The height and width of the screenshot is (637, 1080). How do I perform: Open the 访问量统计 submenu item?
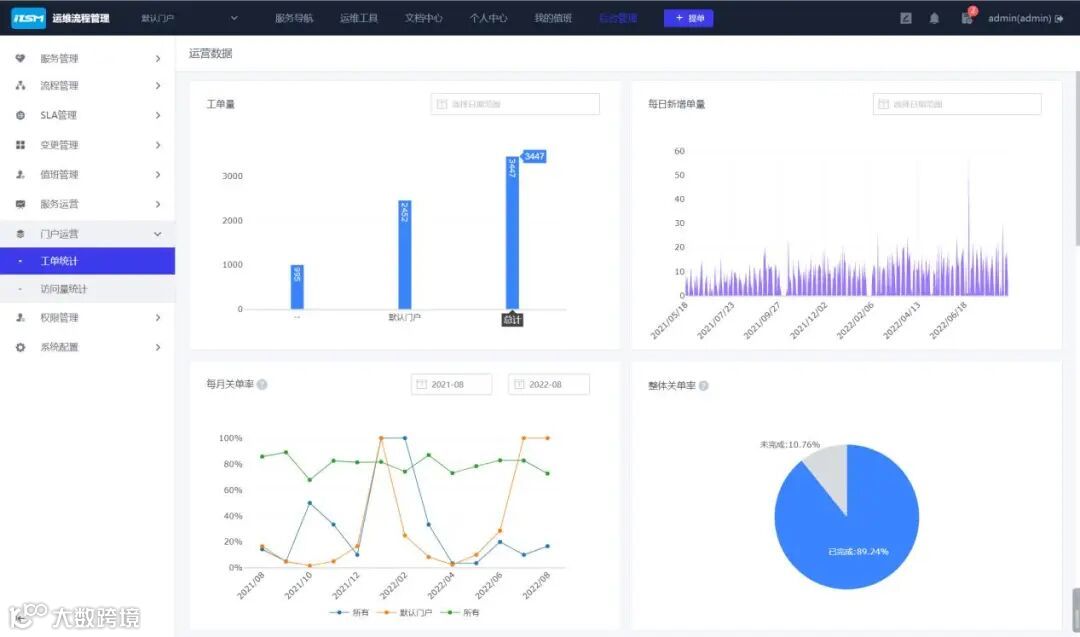[87, 289]
